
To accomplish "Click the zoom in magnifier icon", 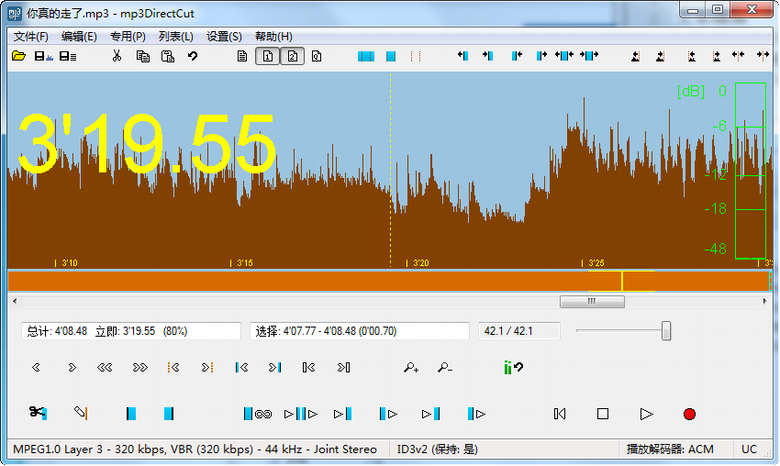I will coord(411,368).
